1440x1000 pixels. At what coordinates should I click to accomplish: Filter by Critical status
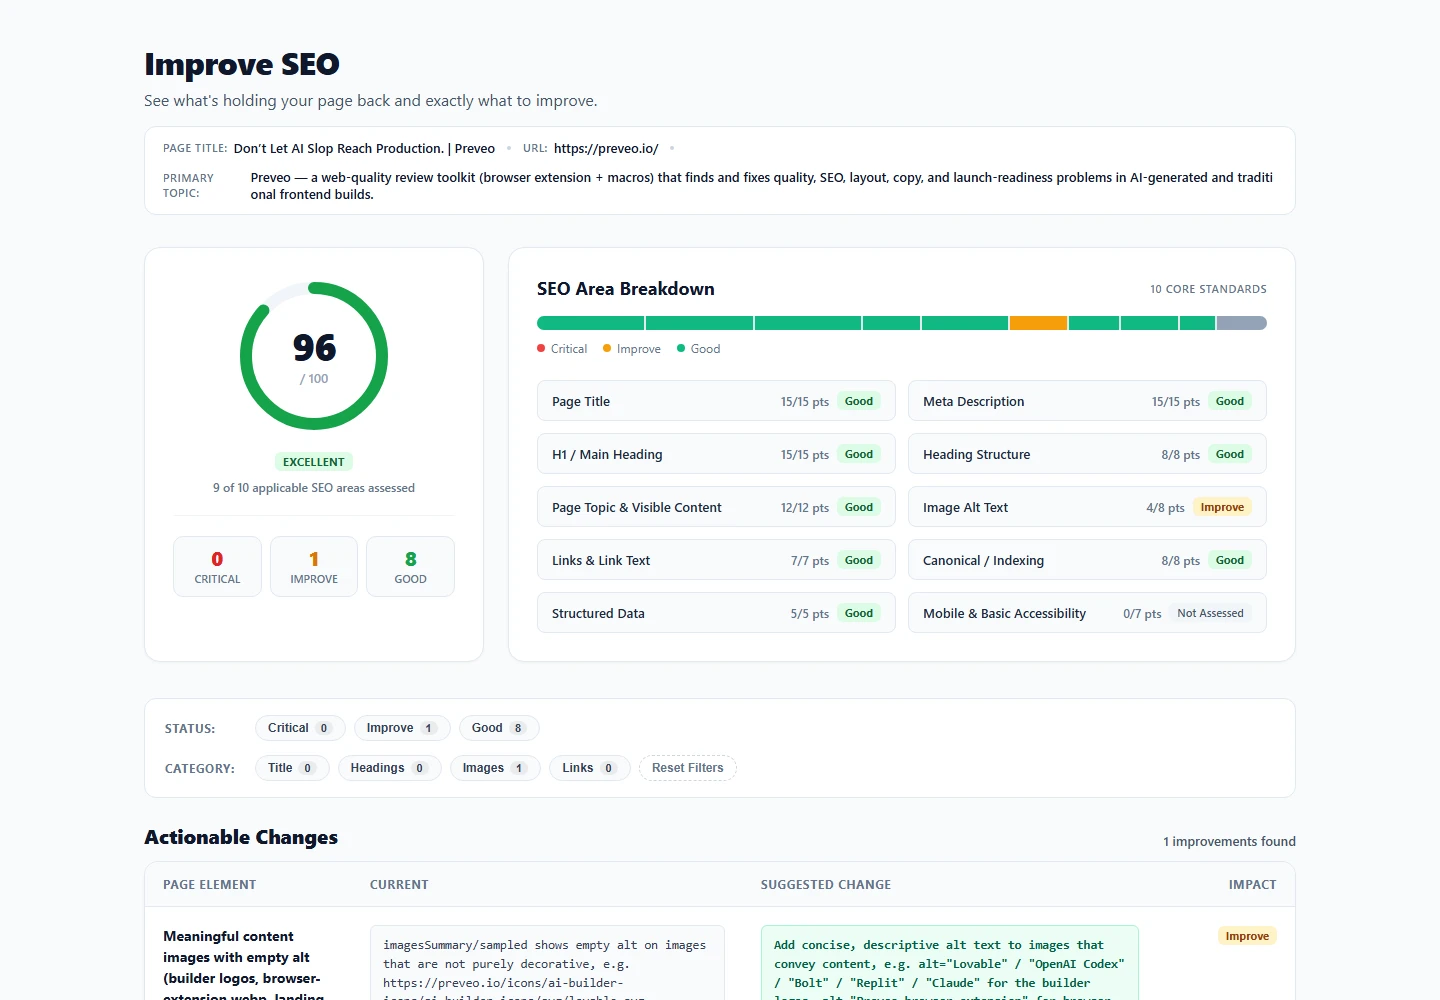coord(300,728)
